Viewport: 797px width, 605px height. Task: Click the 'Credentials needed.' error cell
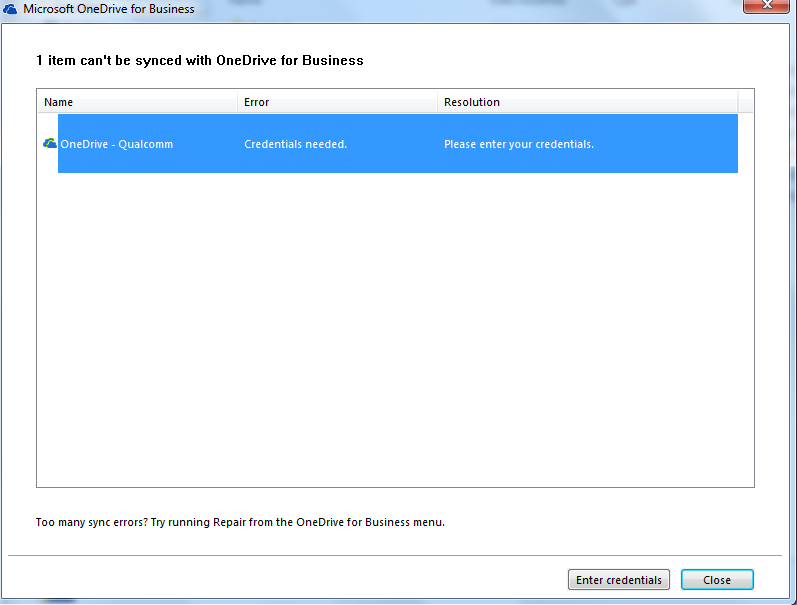[x=295, y=144]
